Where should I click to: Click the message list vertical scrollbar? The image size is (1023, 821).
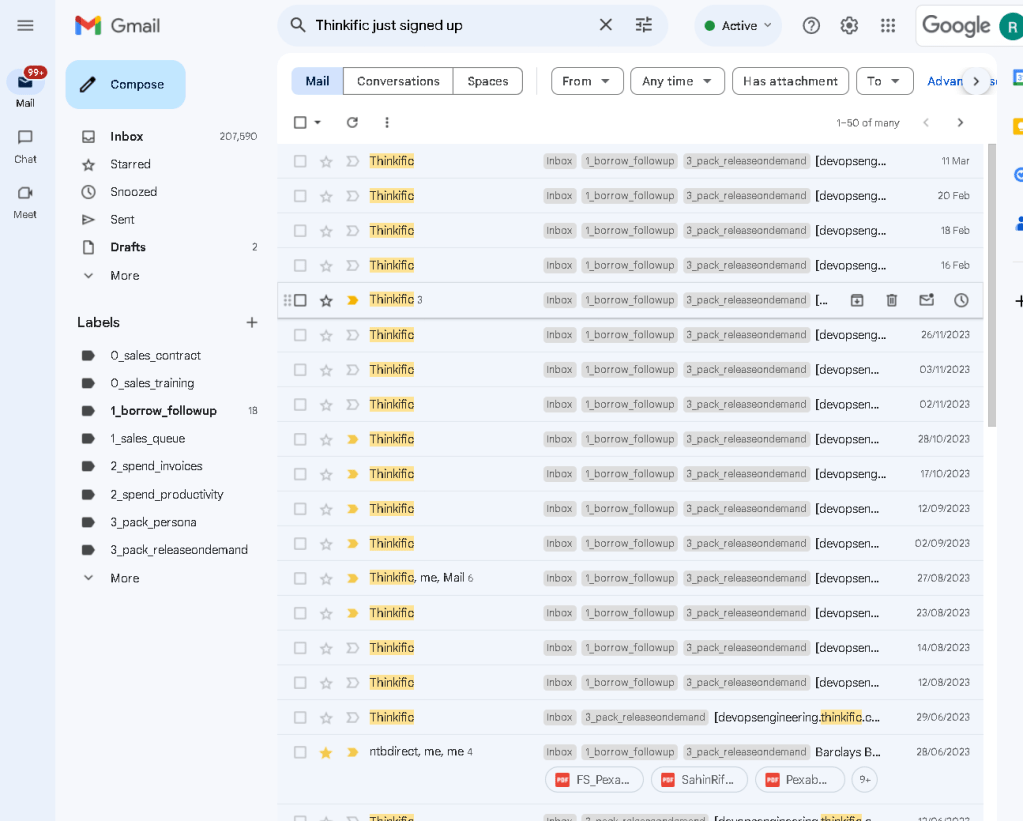point(992,285)
